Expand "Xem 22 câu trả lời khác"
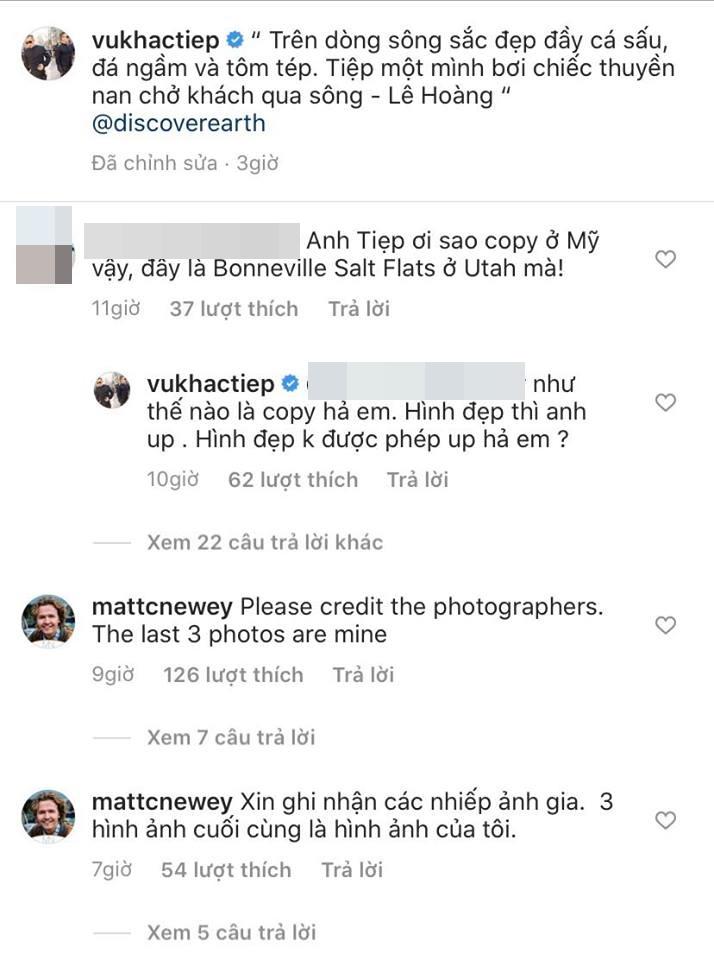The height and width of the screenshot is (960, 714). point(264,542)
